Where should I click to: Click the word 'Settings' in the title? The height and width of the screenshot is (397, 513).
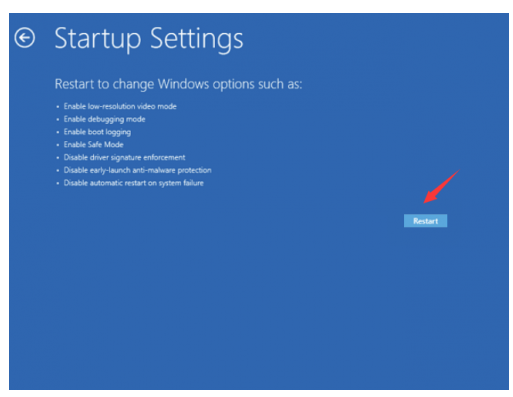pos(197,39)
